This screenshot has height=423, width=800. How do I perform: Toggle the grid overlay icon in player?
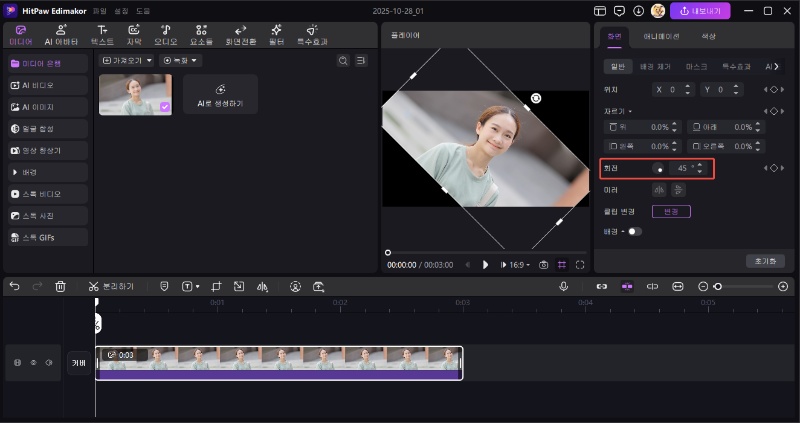(562, 265)
